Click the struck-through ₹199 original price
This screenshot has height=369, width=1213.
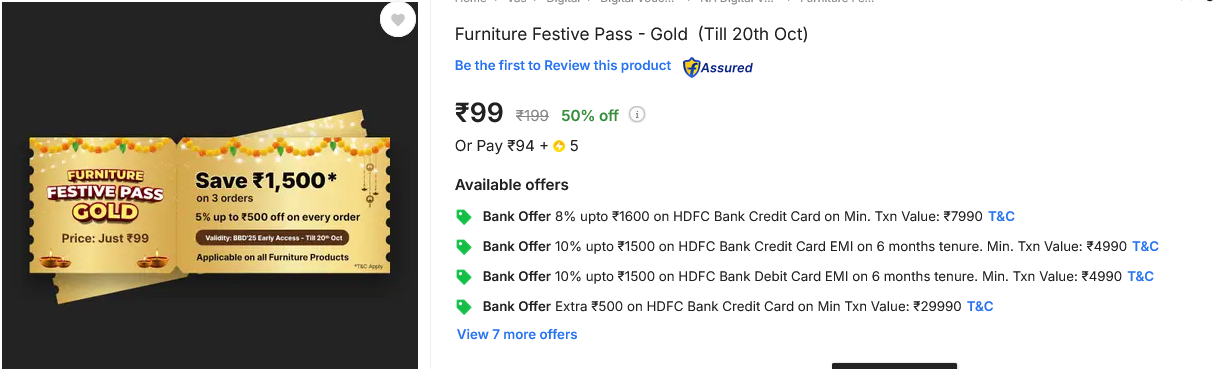click(532, 115)
